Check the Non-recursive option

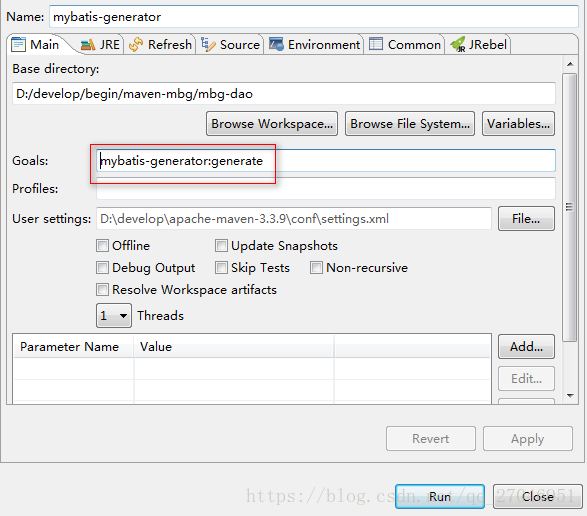(x=316, y=268)
